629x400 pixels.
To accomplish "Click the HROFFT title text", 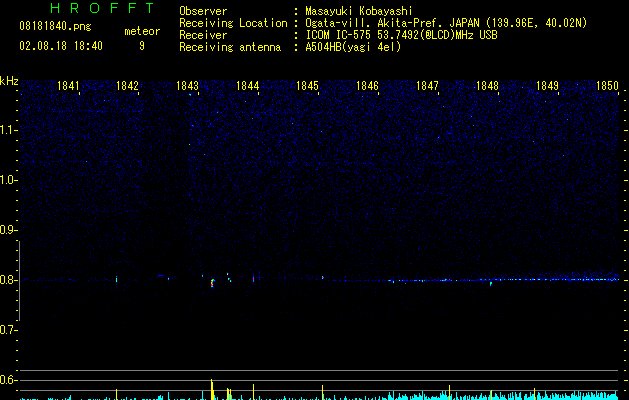I will tap(102, 8).
